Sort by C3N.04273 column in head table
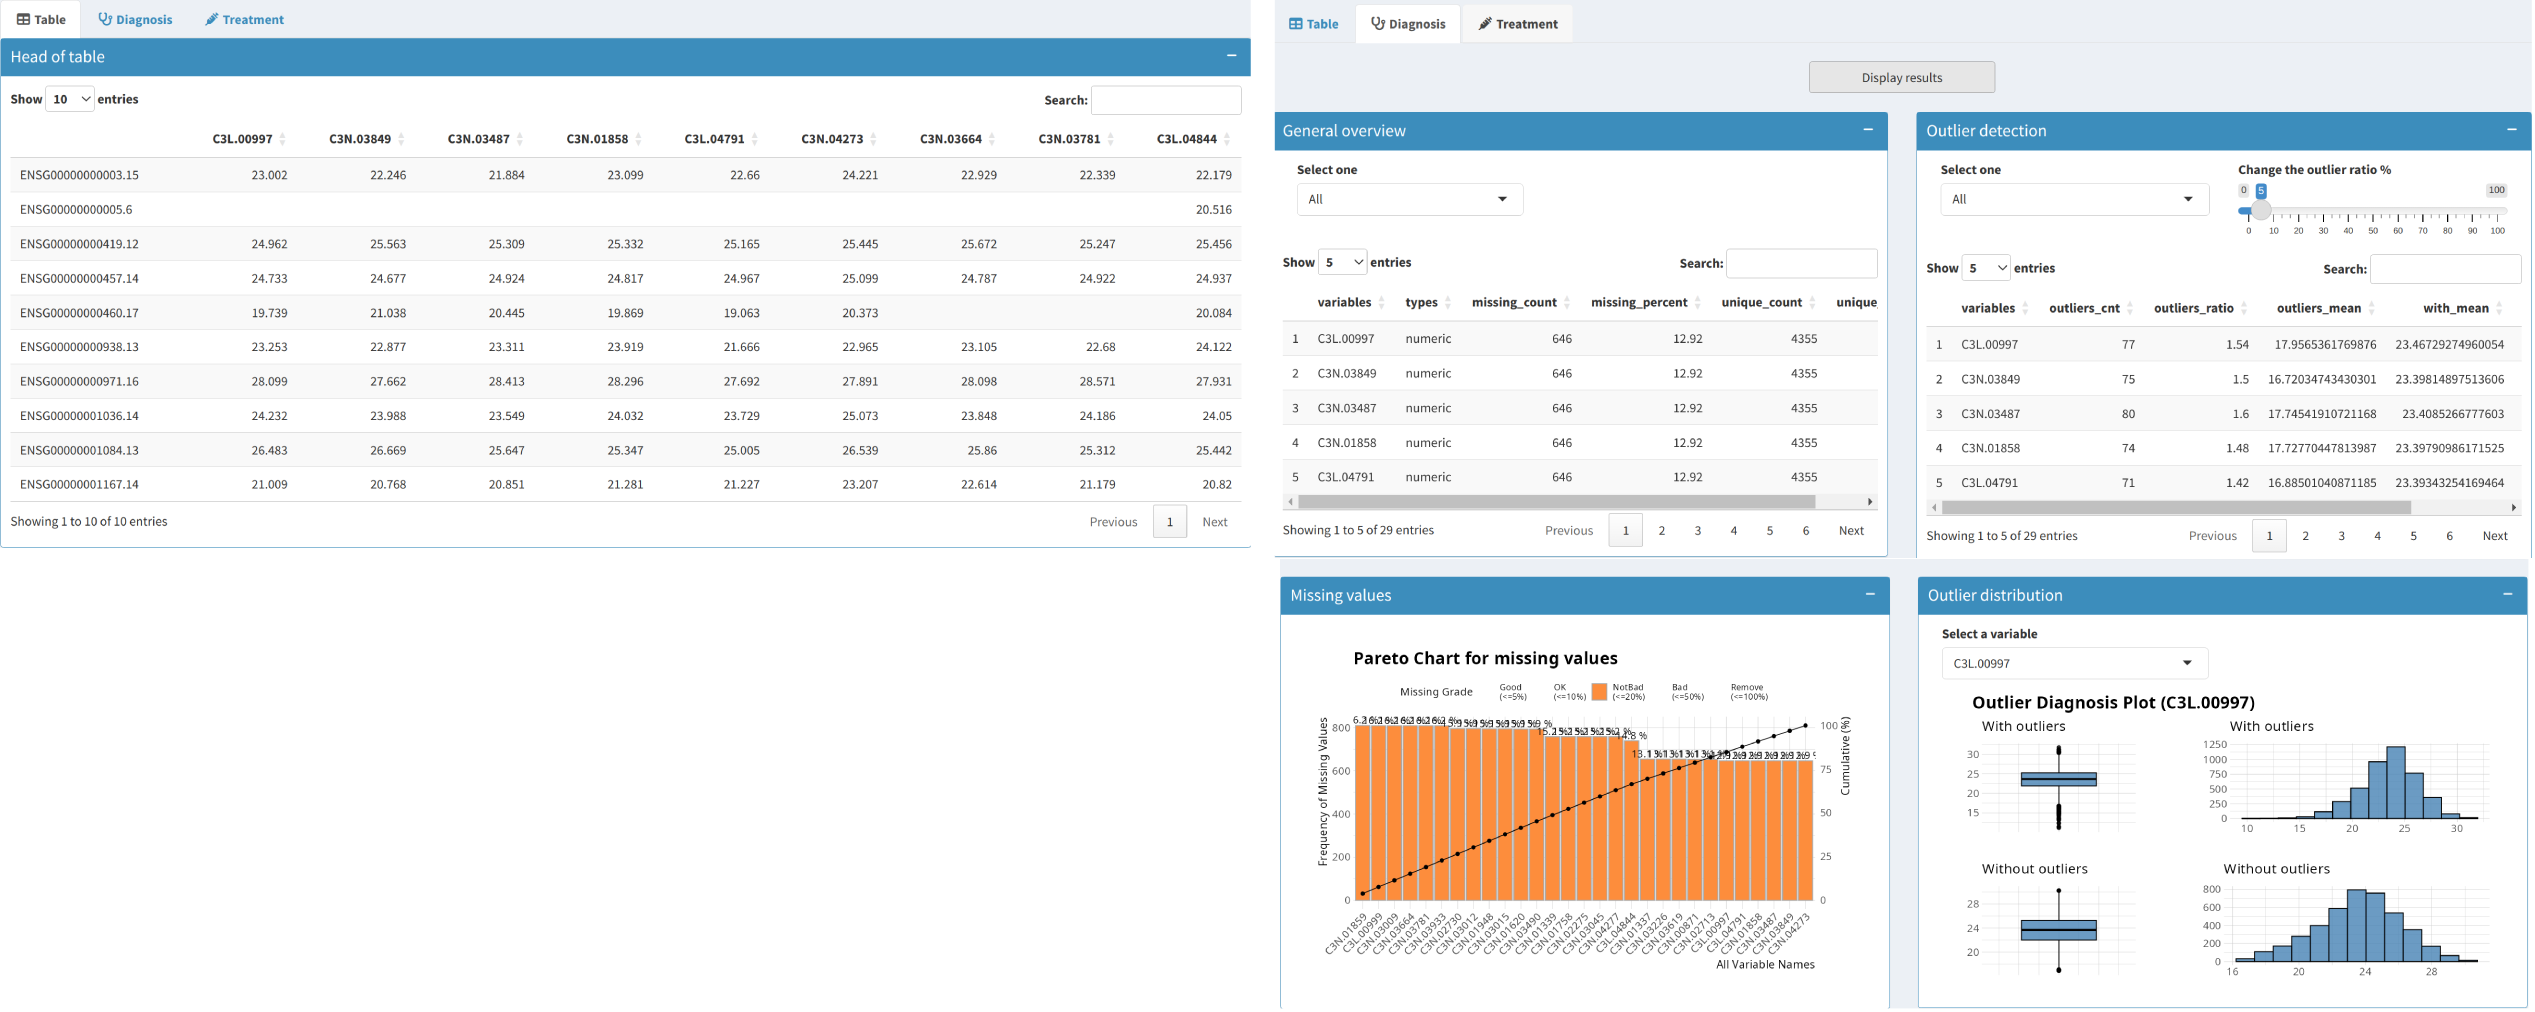 click(x=838, y=139)
